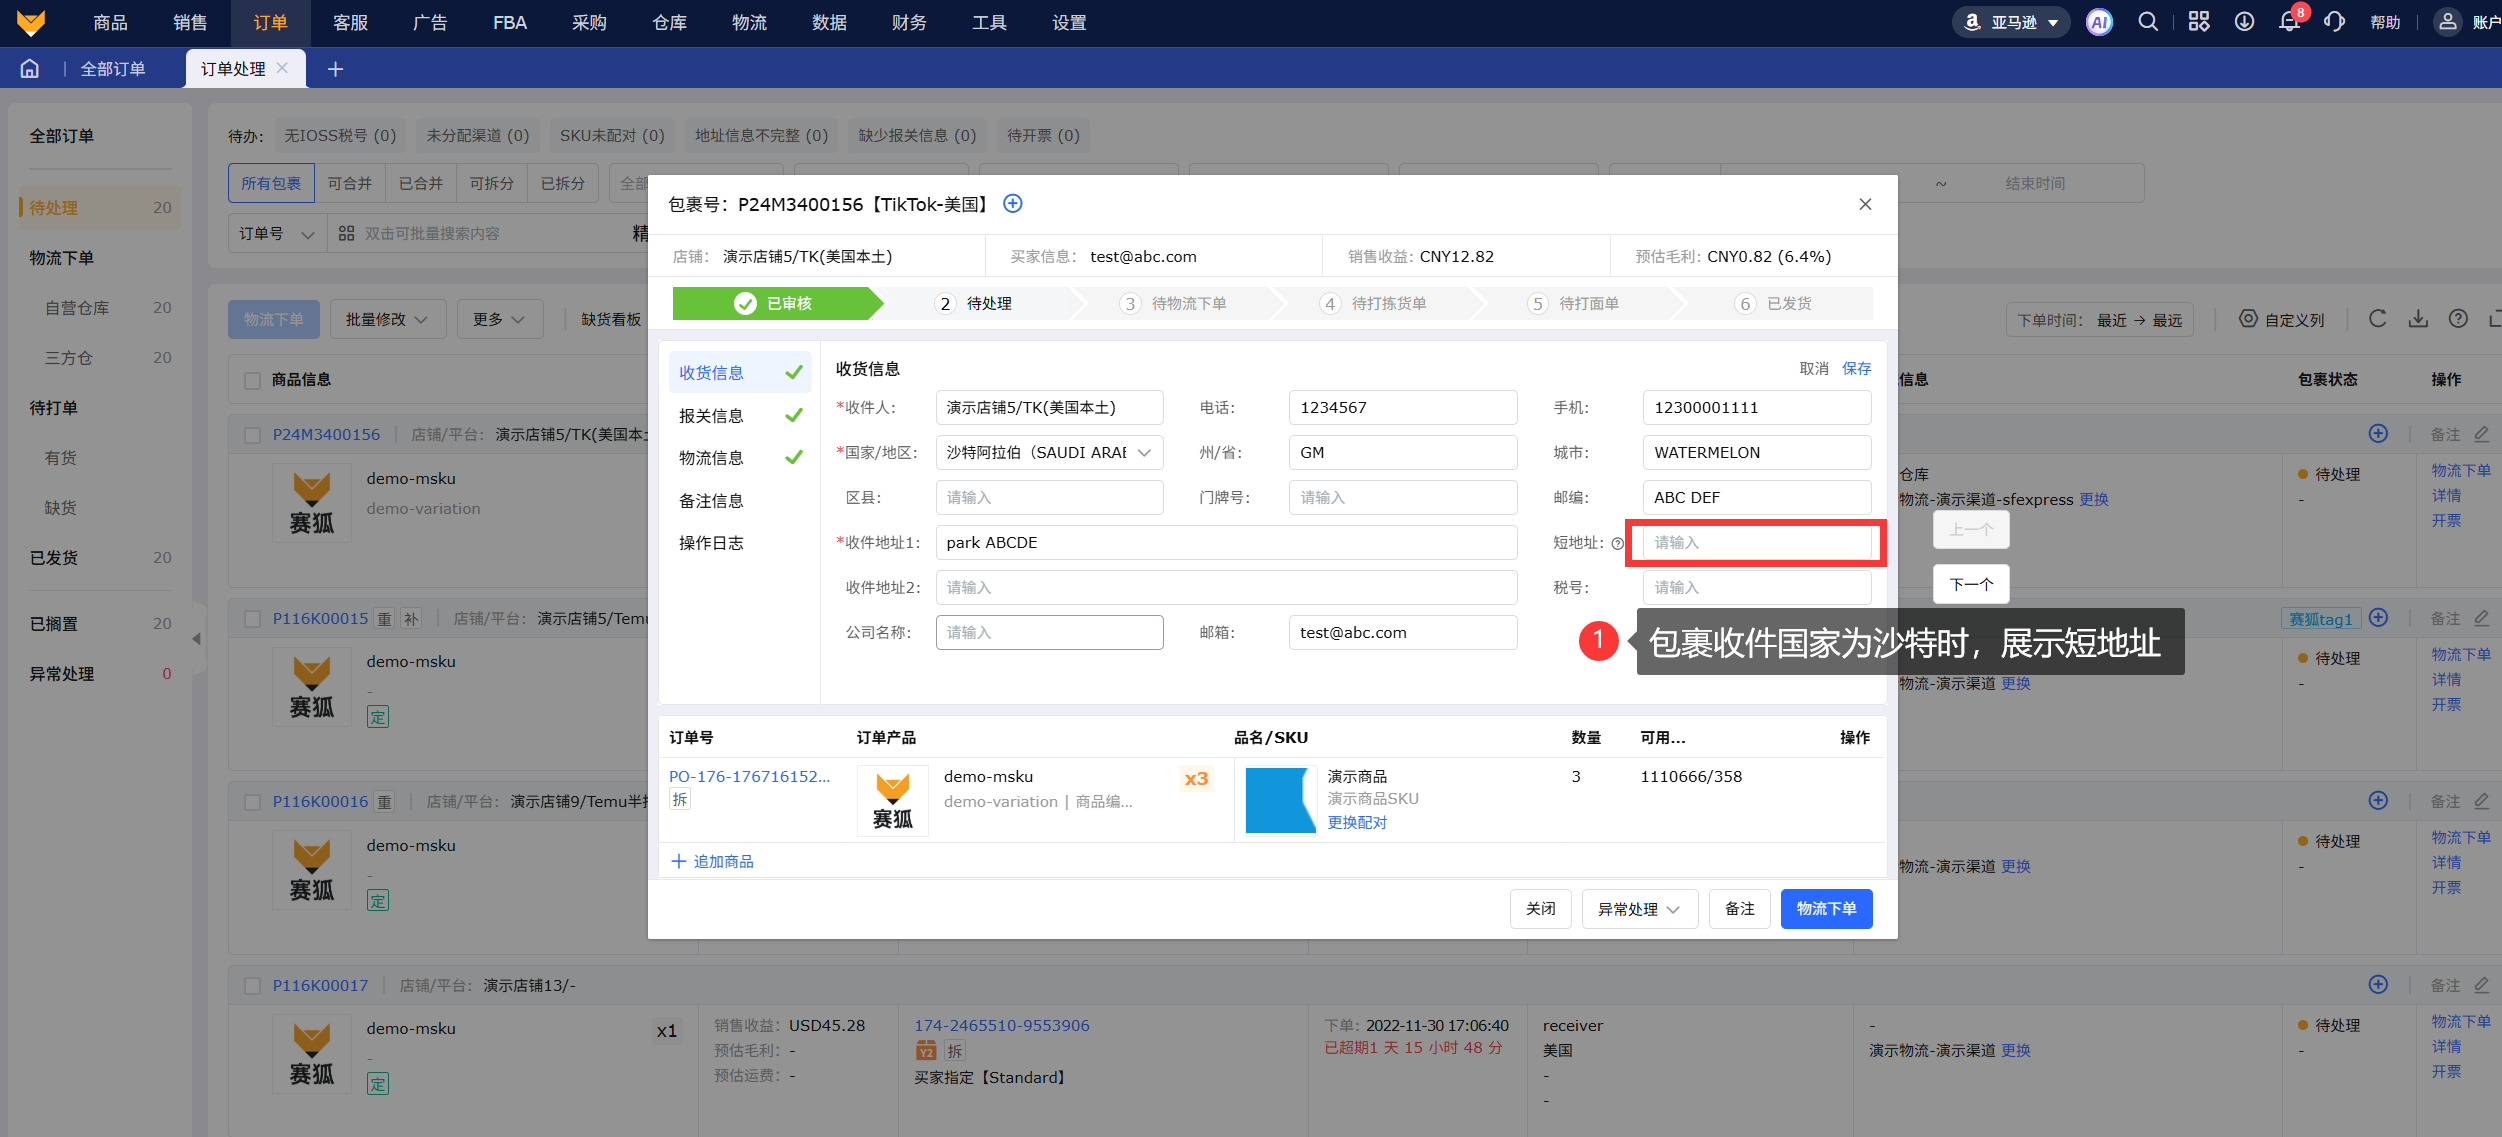The height and width of the screenshot is (1137, 2502).
Task: Open the search magnifier in the top bar
Action: (2148, 22)
